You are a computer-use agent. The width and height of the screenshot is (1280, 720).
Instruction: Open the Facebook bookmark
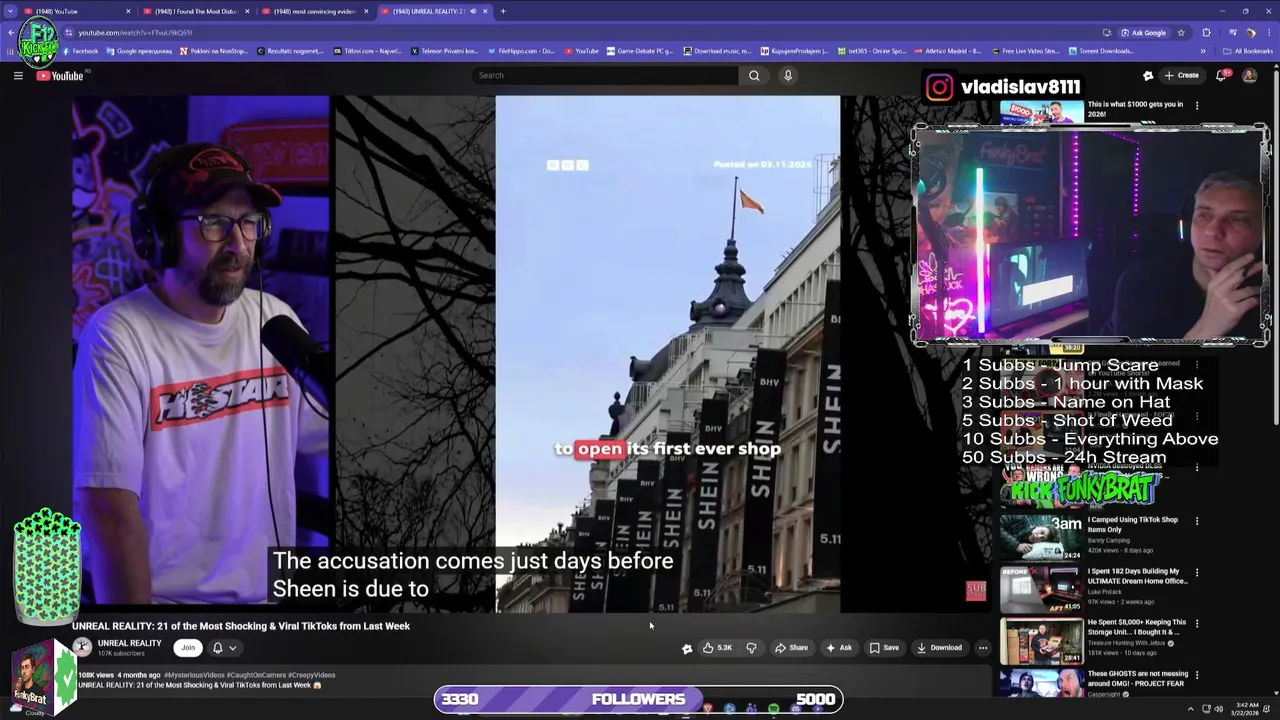79,51
